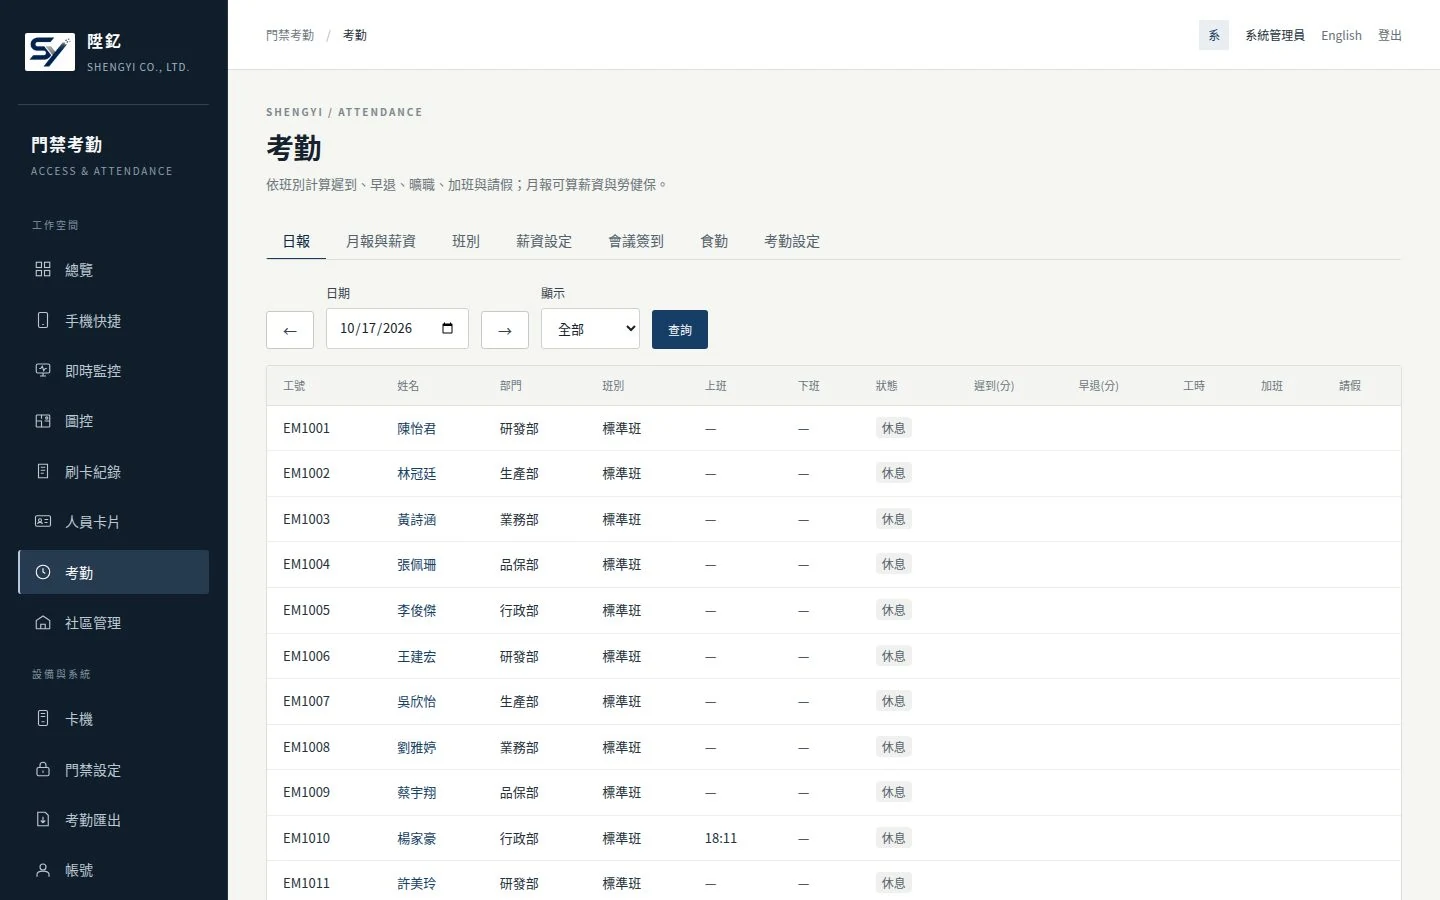The image size is (1440, 900).
Task: Expand the 顯示 全部 dropdown
Action: (590, 329)
